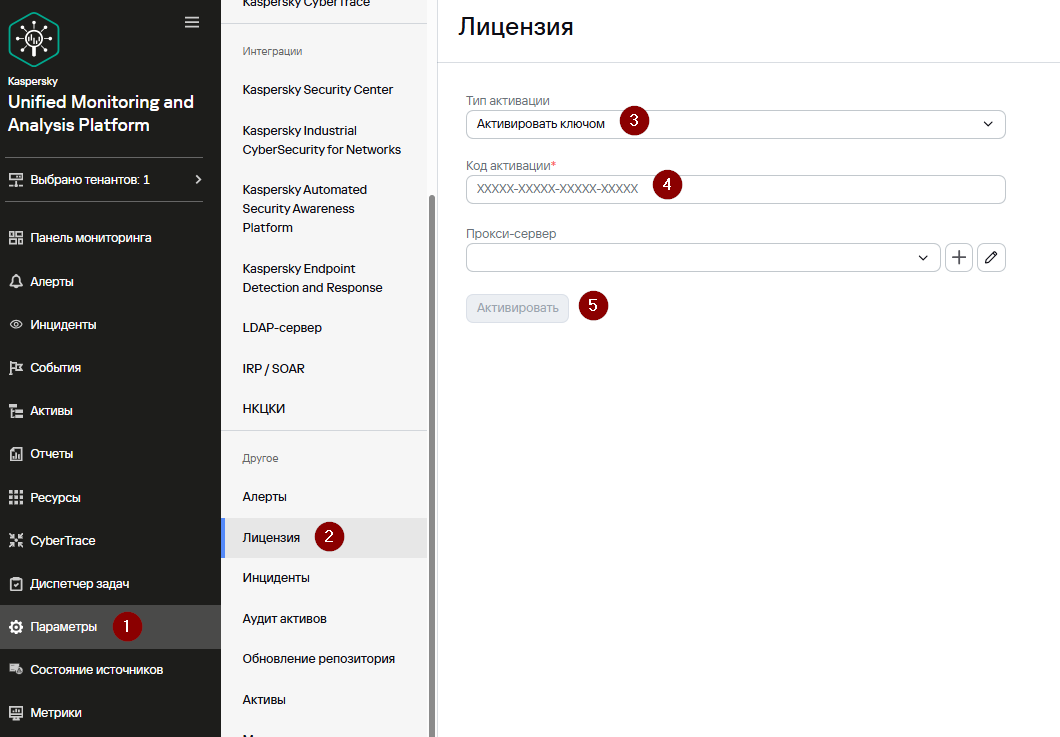Image resolution: width=1060 pixels, height=737 pixels.
Task: Click the Активировать button
Action: [517, 308]
